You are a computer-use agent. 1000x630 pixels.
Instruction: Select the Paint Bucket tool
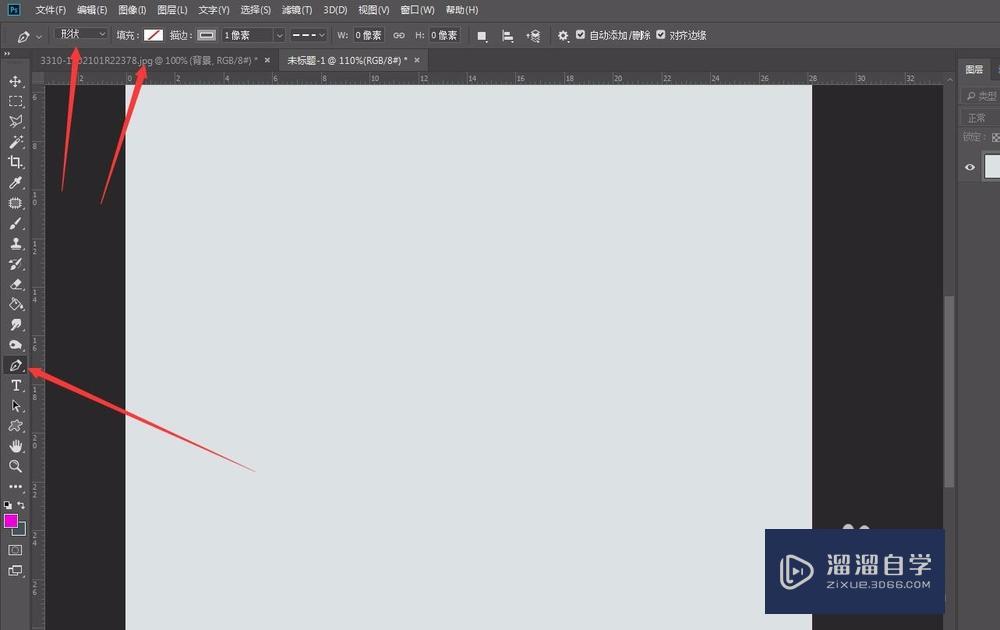point(15,305)
